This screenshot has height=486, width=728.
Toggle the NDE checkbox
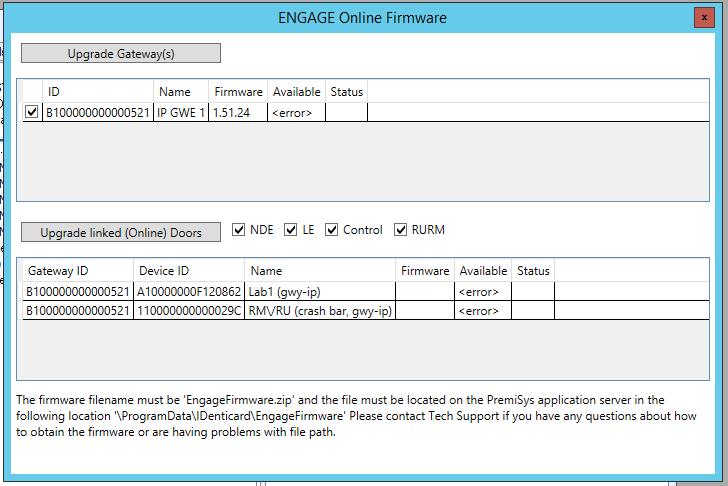point(238,229)
